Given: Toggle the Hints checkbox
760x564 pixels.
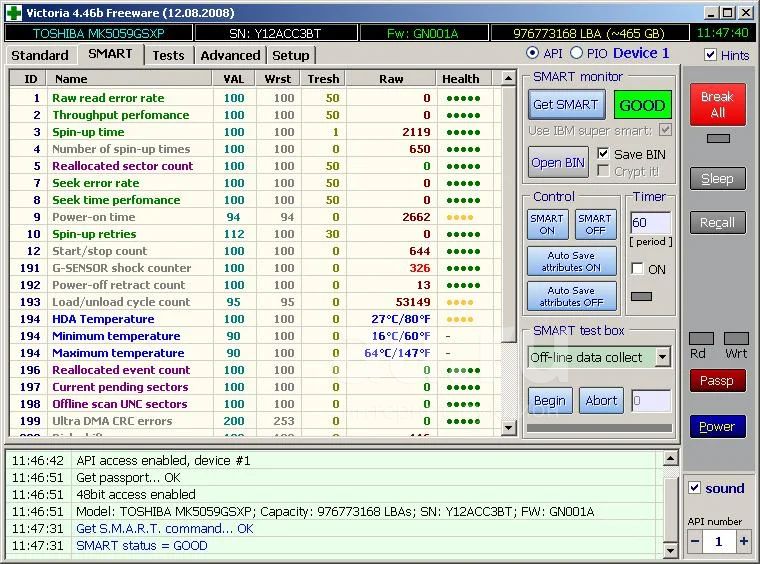Looking at the screenshot, I should click(710, 55).
